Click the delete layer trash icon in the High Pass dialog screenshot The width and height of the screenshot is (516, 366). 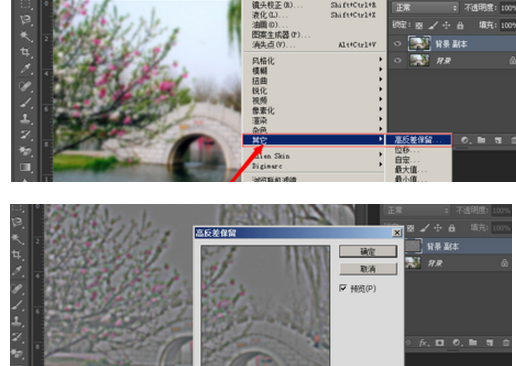pyautogui.click(x=506, y=342)
